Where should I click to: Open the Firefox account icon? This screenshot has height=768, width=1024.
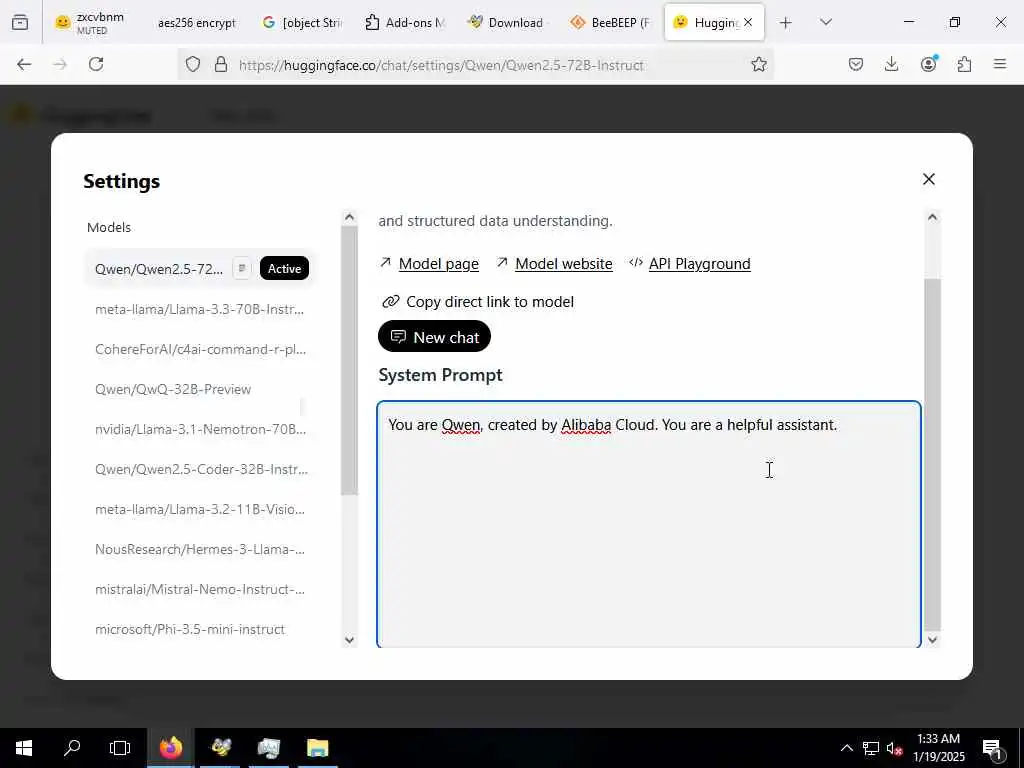[928, 64]
